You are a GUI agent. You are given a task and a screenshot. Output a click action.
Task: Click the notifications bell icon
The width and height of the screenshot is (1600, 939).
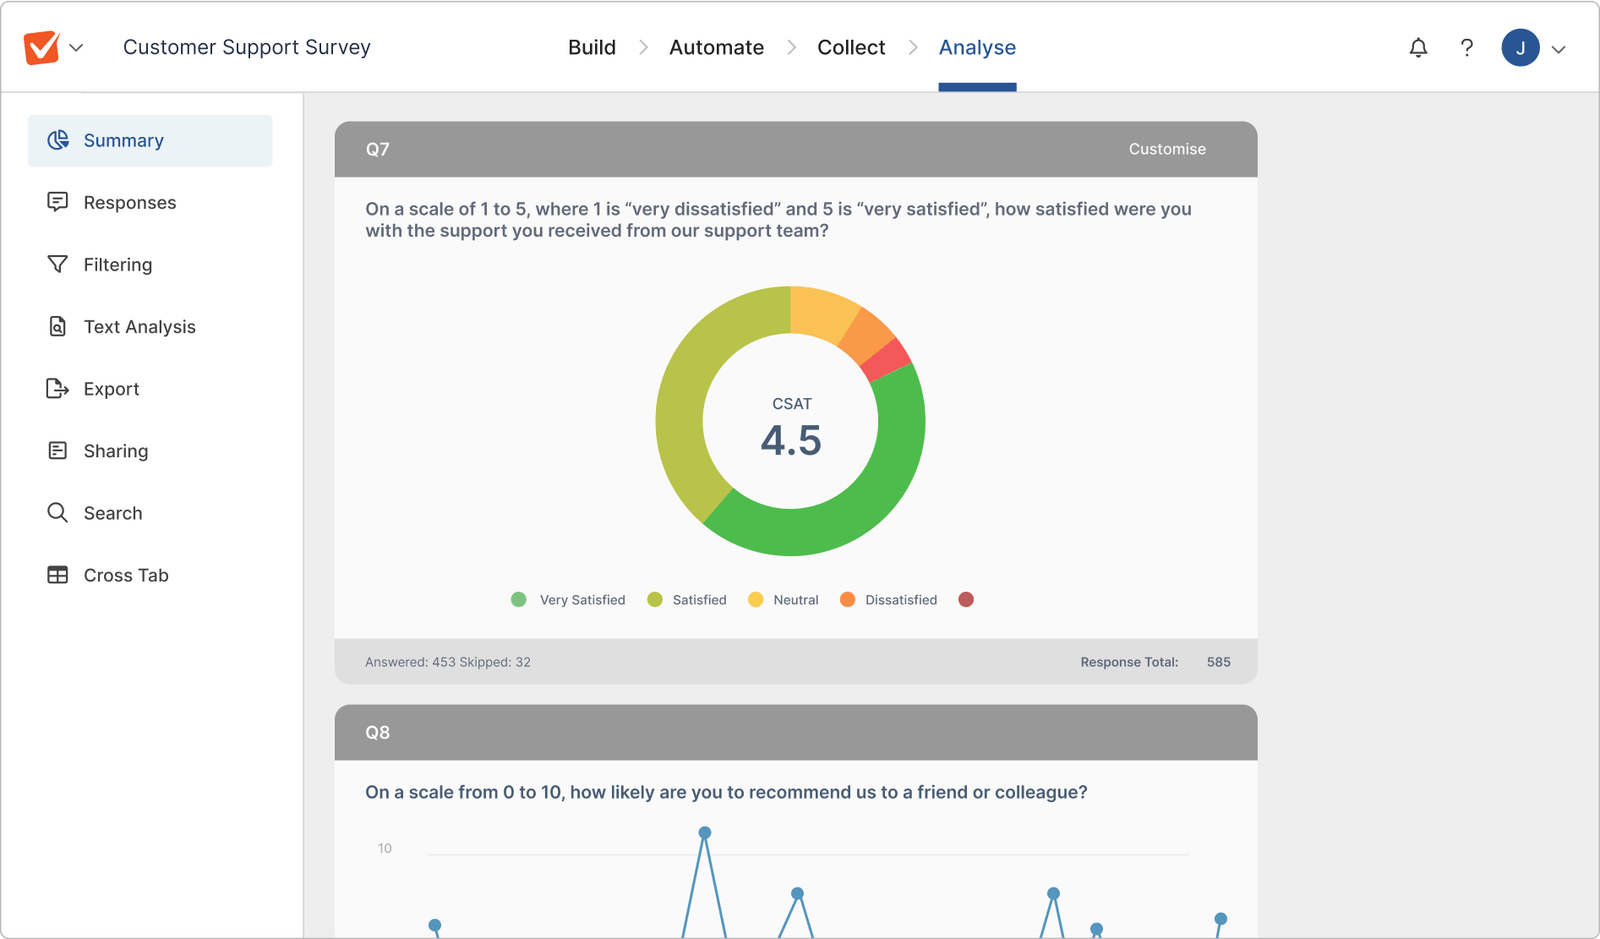1418,47
